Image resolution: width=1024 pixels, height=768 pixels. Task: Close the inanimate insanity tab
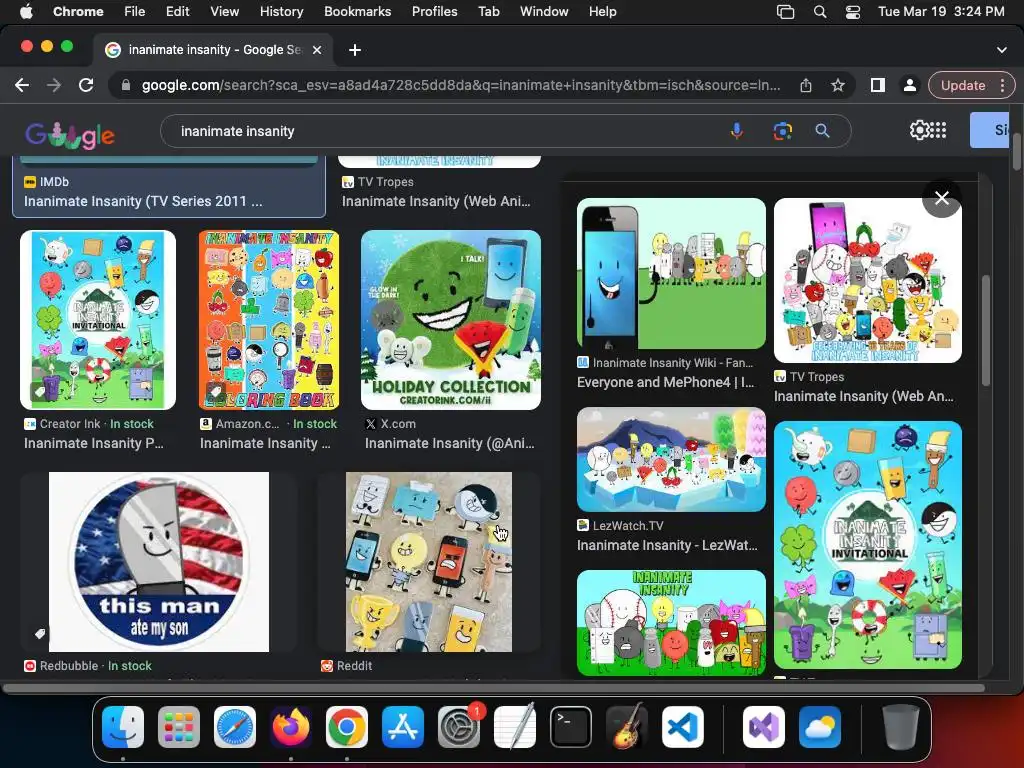[317, 50]
